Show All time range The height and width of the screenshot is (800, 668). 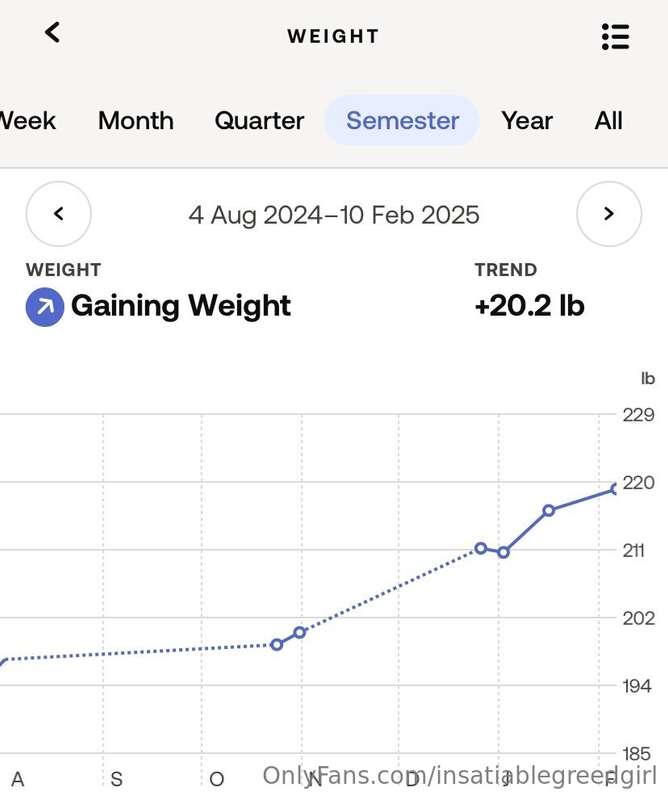pyautogui.click(x=608, y=121)
